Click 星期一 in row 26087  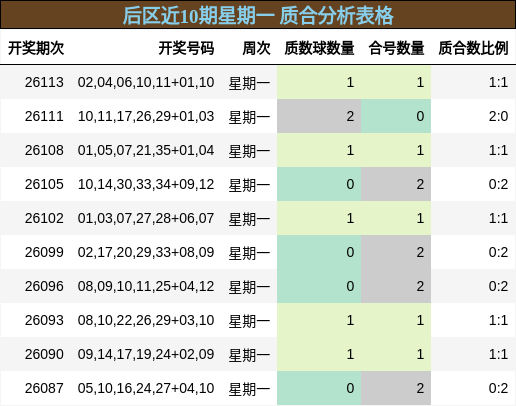point(249,389)
